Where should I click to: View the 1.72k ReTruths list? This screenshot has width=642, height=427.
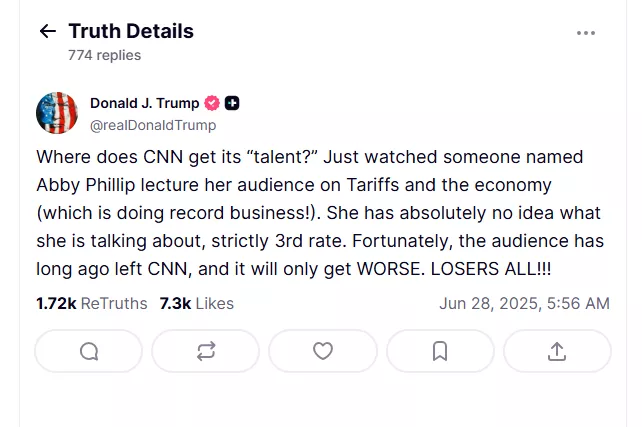[92, 303]
